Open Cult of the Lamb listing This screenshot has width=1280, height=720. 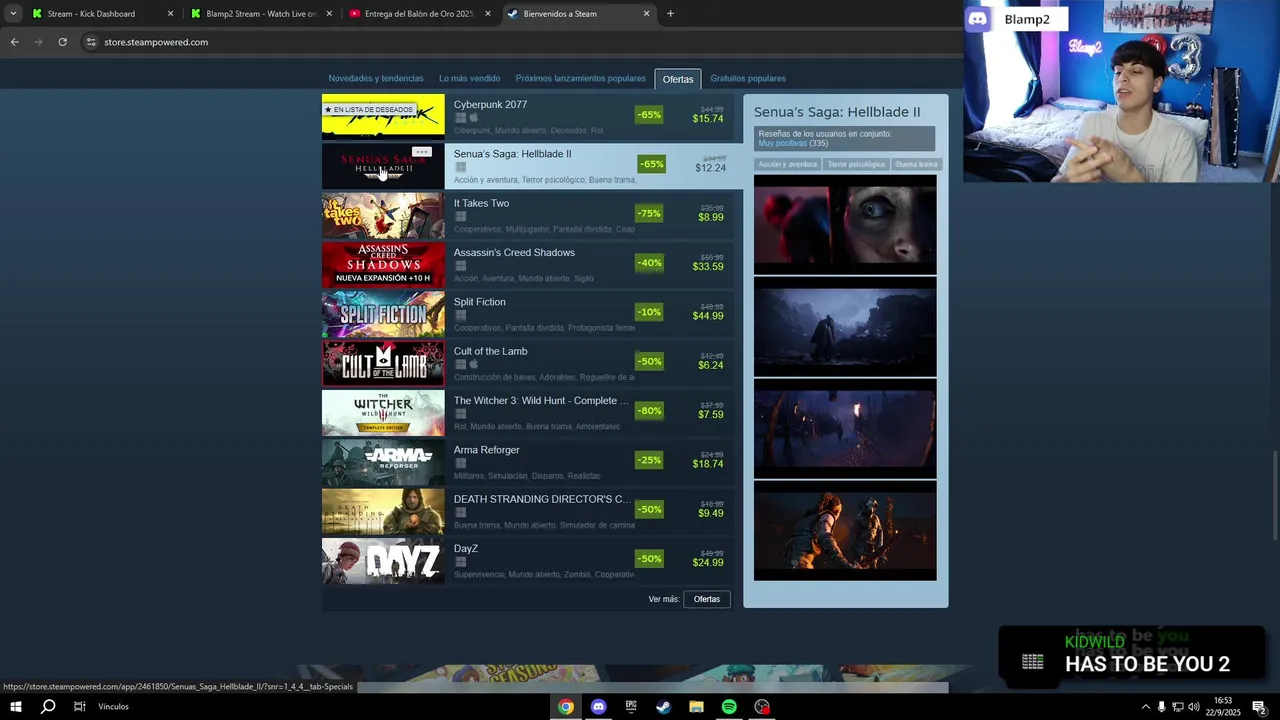pyautogui.click(x=527, y=364)
